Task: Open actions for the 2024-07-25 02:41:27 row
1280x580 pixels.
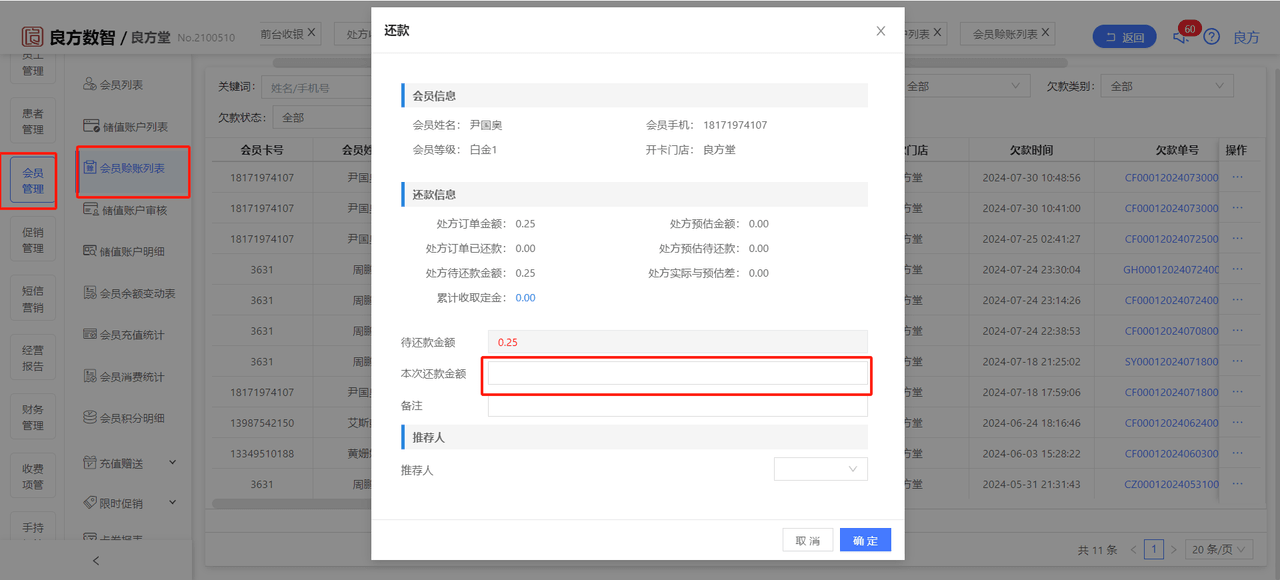Action: [1237, 238]
